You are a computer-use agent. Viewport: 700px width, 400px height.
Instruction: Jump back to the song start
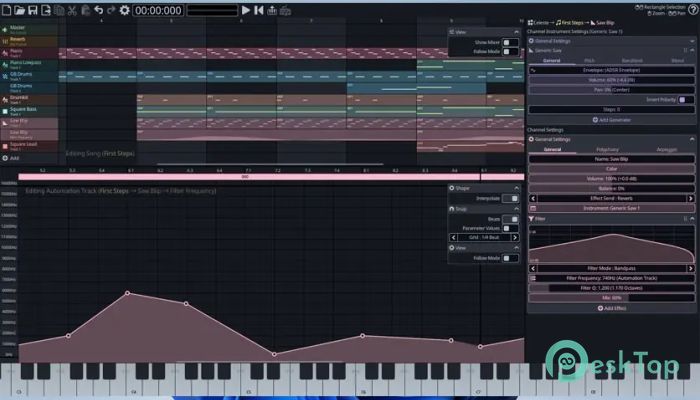(x=258, y=10)
